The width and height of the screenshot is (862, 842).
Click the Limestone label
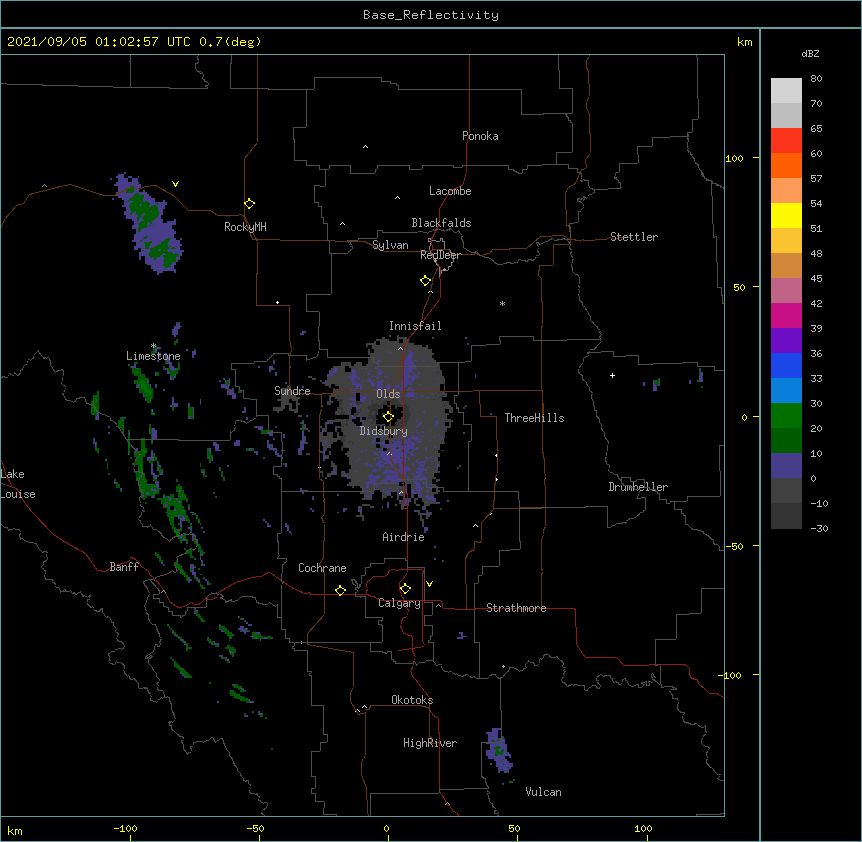coord(153,356)
